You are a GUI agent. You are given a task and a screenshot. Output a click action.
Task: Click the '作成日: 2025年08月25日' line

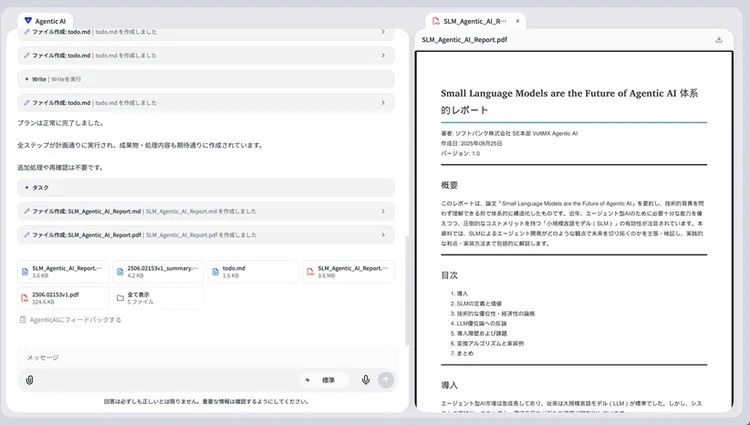point(472,143)
